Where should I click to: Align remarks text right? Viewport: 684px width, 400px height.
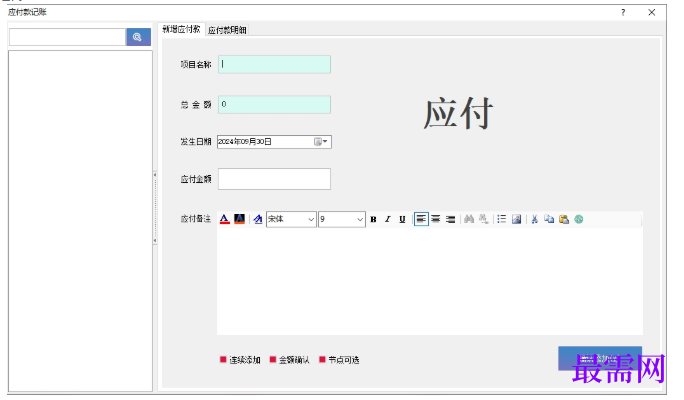(451, 219)
